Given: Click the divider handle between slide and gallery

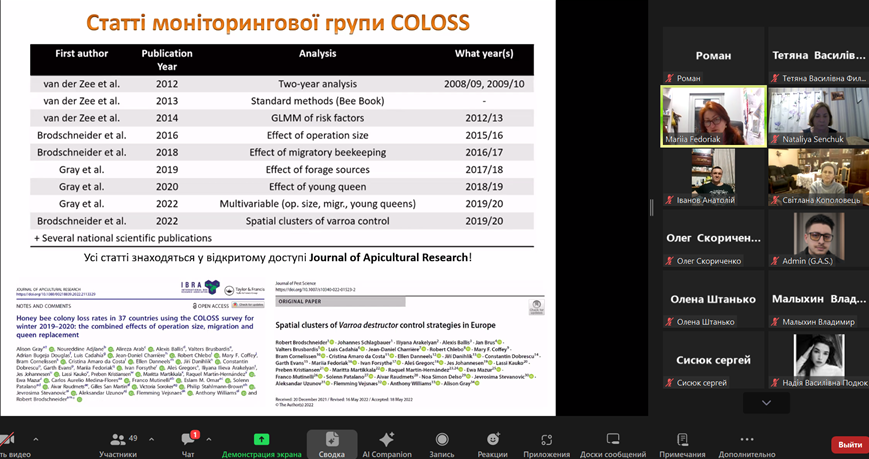Looking at the screenshot, I should pyautogui.click(x=651, y=208).
